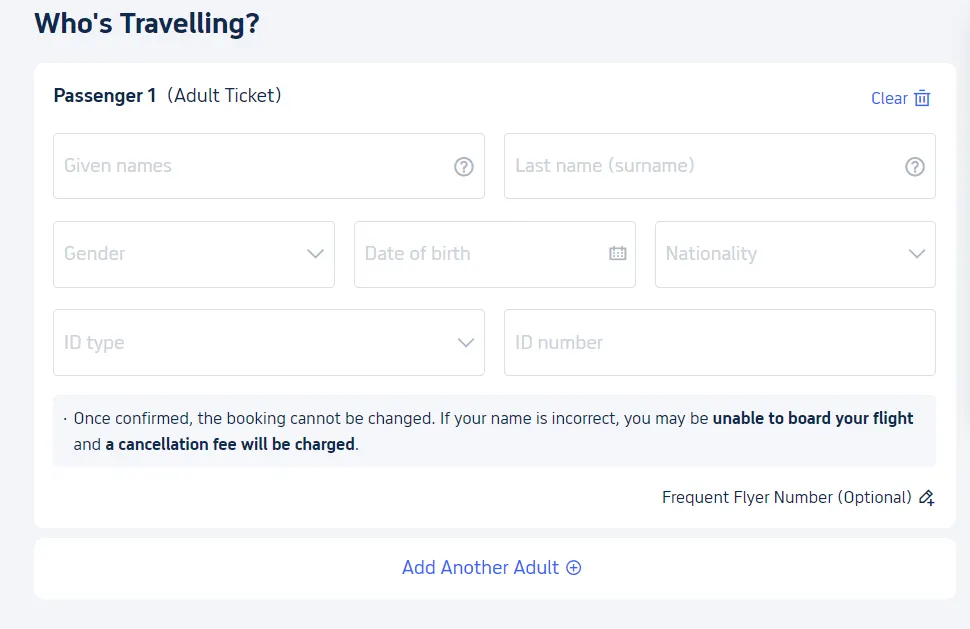Open the ID type selection field
This screenshot has width=970, height=629.
pos(268,343)
